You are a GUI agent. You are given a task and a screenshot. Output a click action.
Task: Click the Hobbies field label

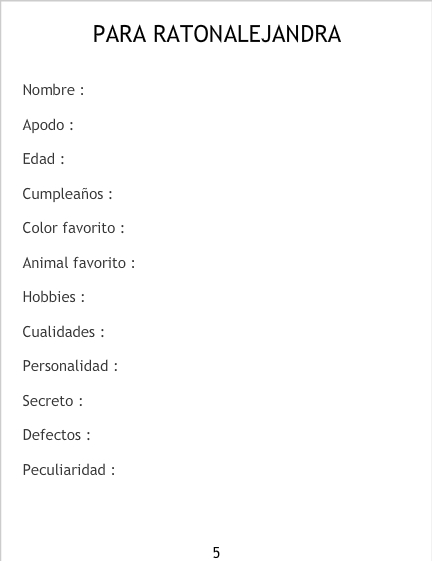tap(54, 297)
